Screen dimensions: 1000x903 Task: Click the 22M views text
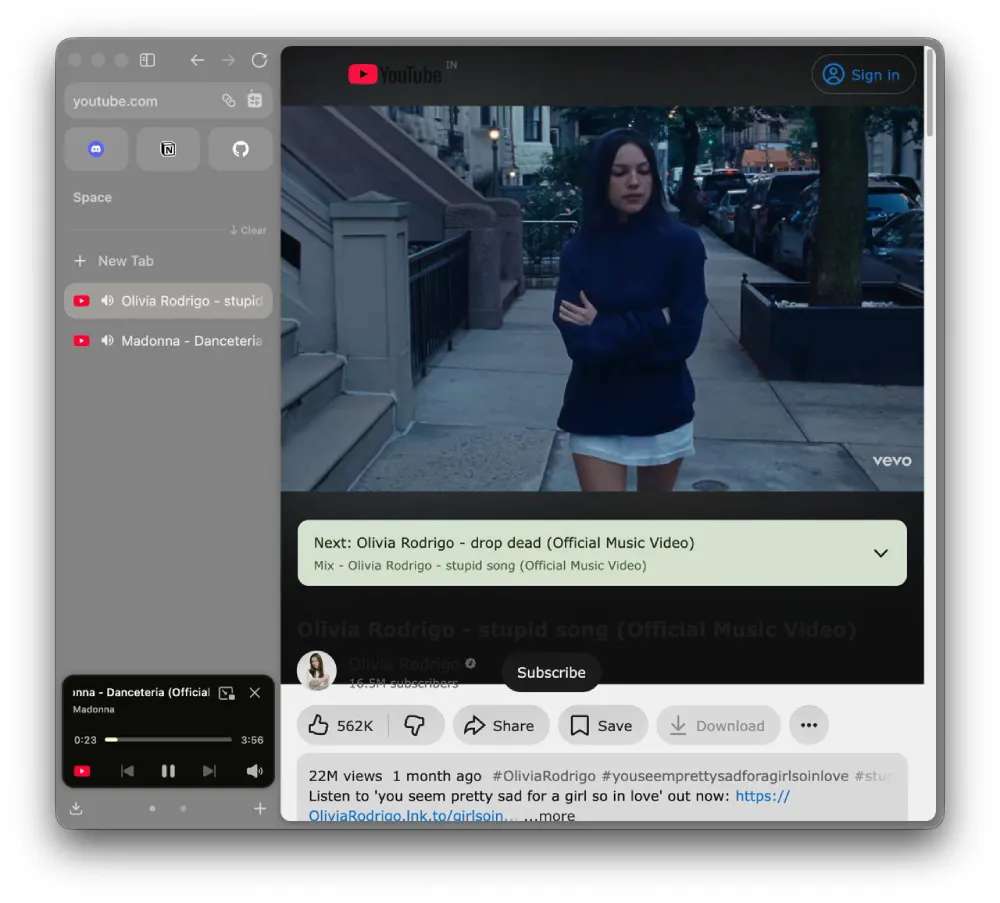pyautogui.click(x=345, y=775)
